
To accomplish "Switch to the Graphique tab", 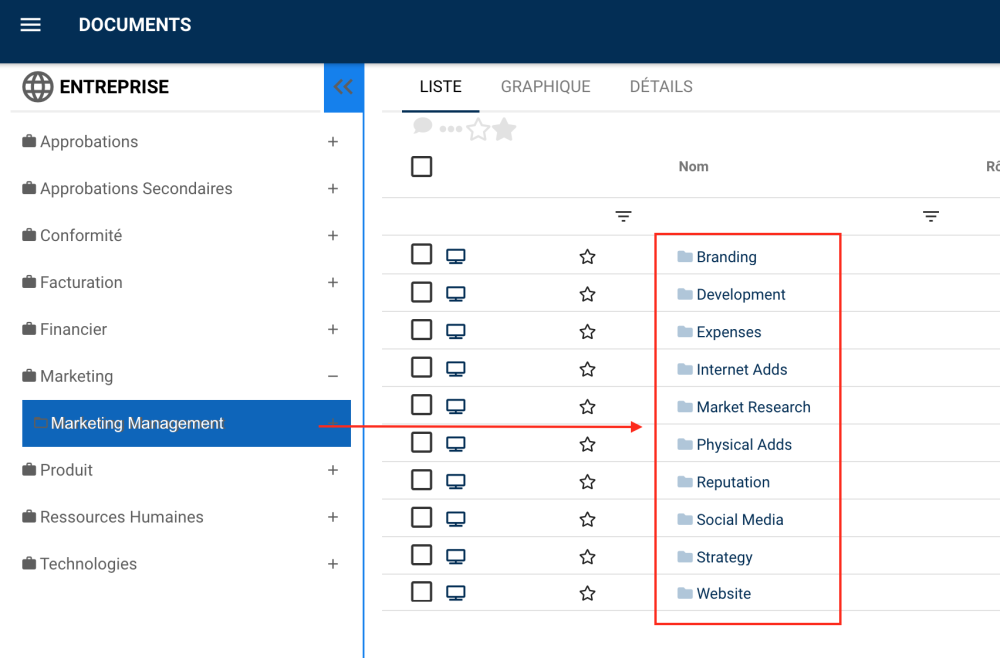I will tap(545, 87).
